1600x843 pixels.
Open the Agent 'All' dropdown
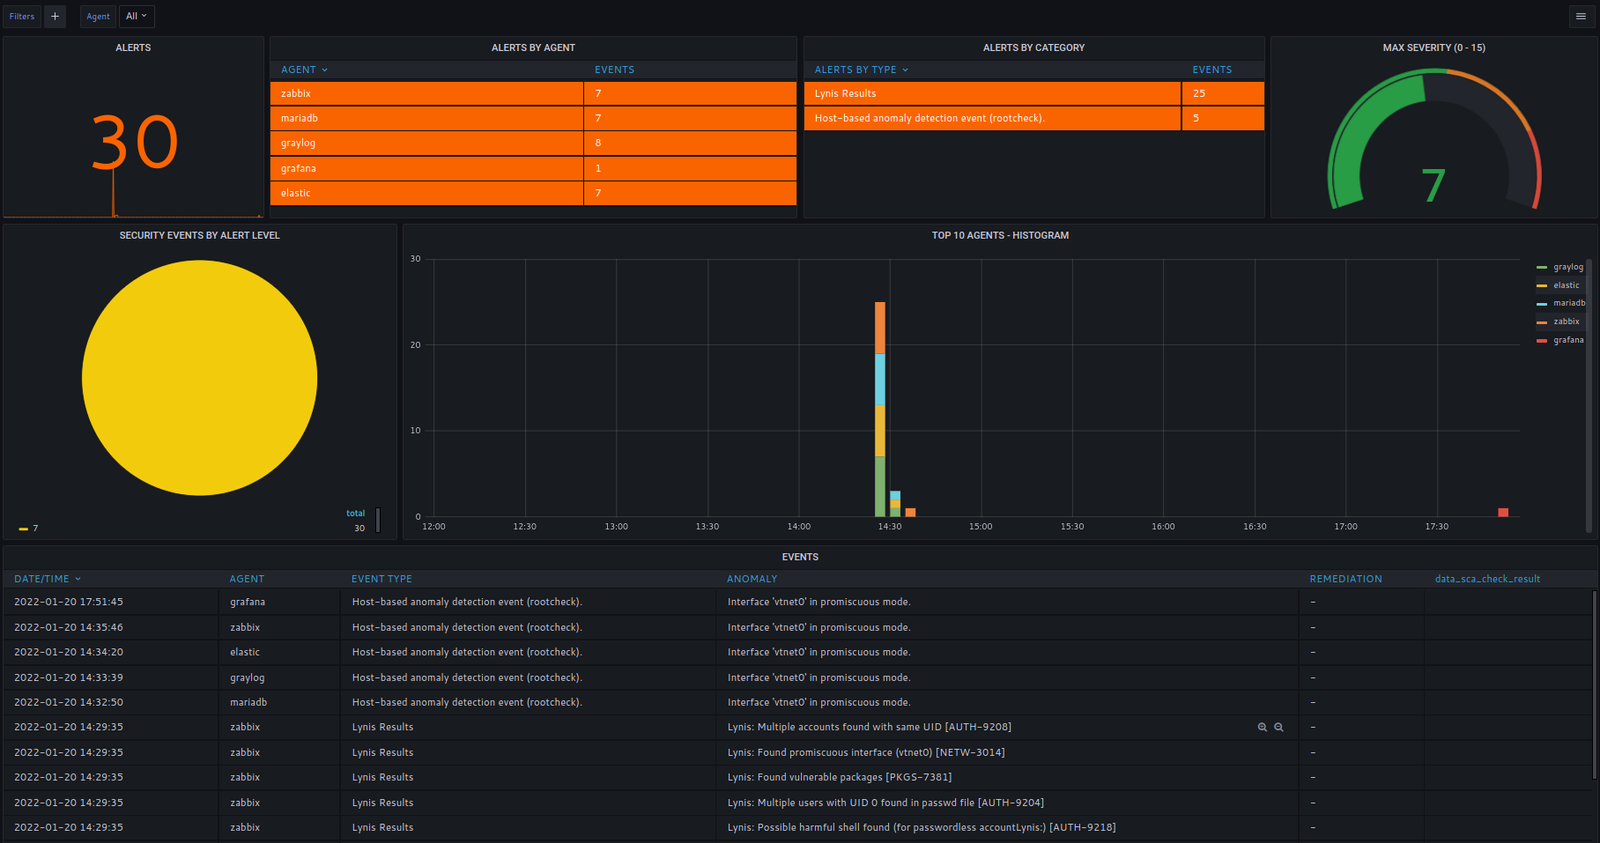click(137, 16)
